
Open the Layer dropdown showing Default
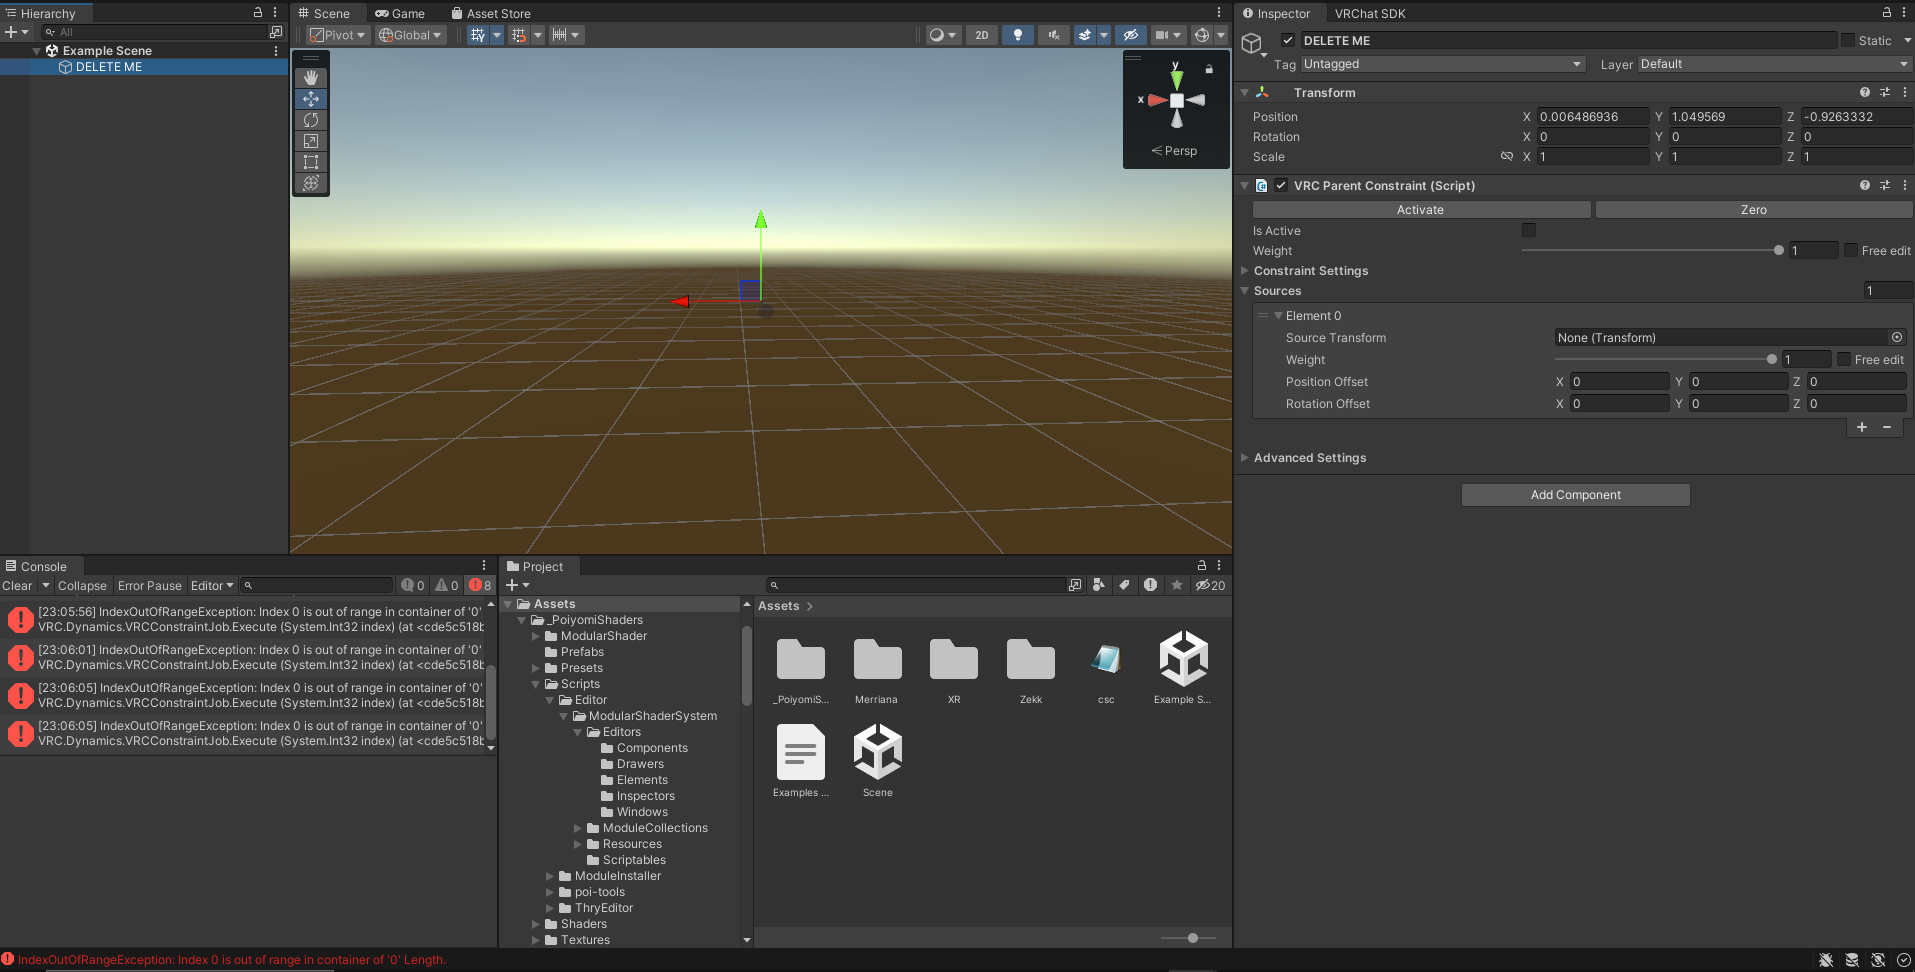click(x=1774, y=64)
